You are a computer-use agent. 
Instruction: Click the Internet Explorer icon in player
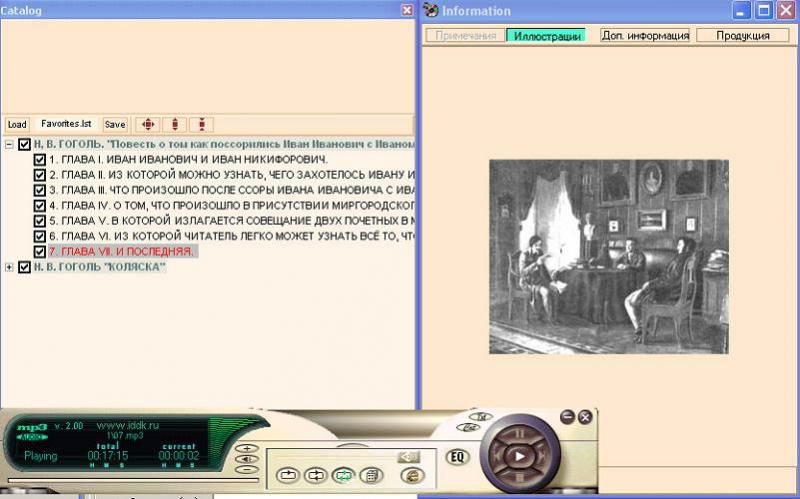[411, 476]
